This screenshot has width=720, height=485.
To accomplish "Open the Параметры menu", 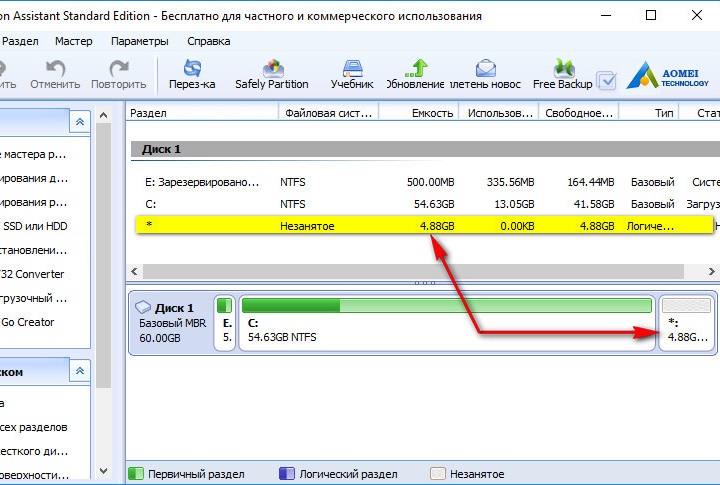I will coord(140,41).
